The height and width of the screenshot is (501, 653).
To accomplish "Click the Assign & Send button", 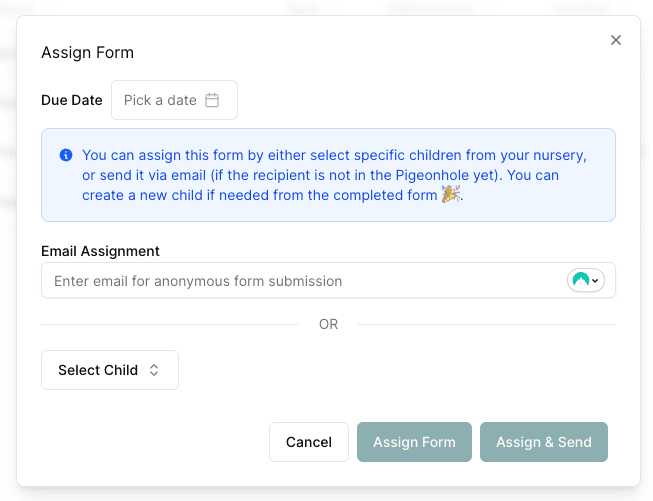I will 544,442.
